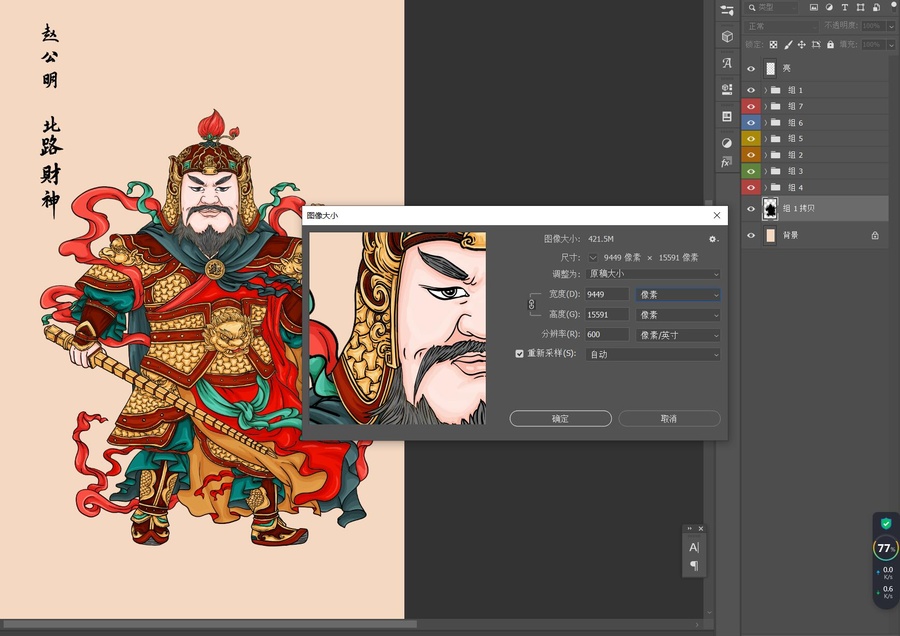The image size is (900, 636).
Task: Toggle layer filtering switch at top right
Action: pos(893,7)
